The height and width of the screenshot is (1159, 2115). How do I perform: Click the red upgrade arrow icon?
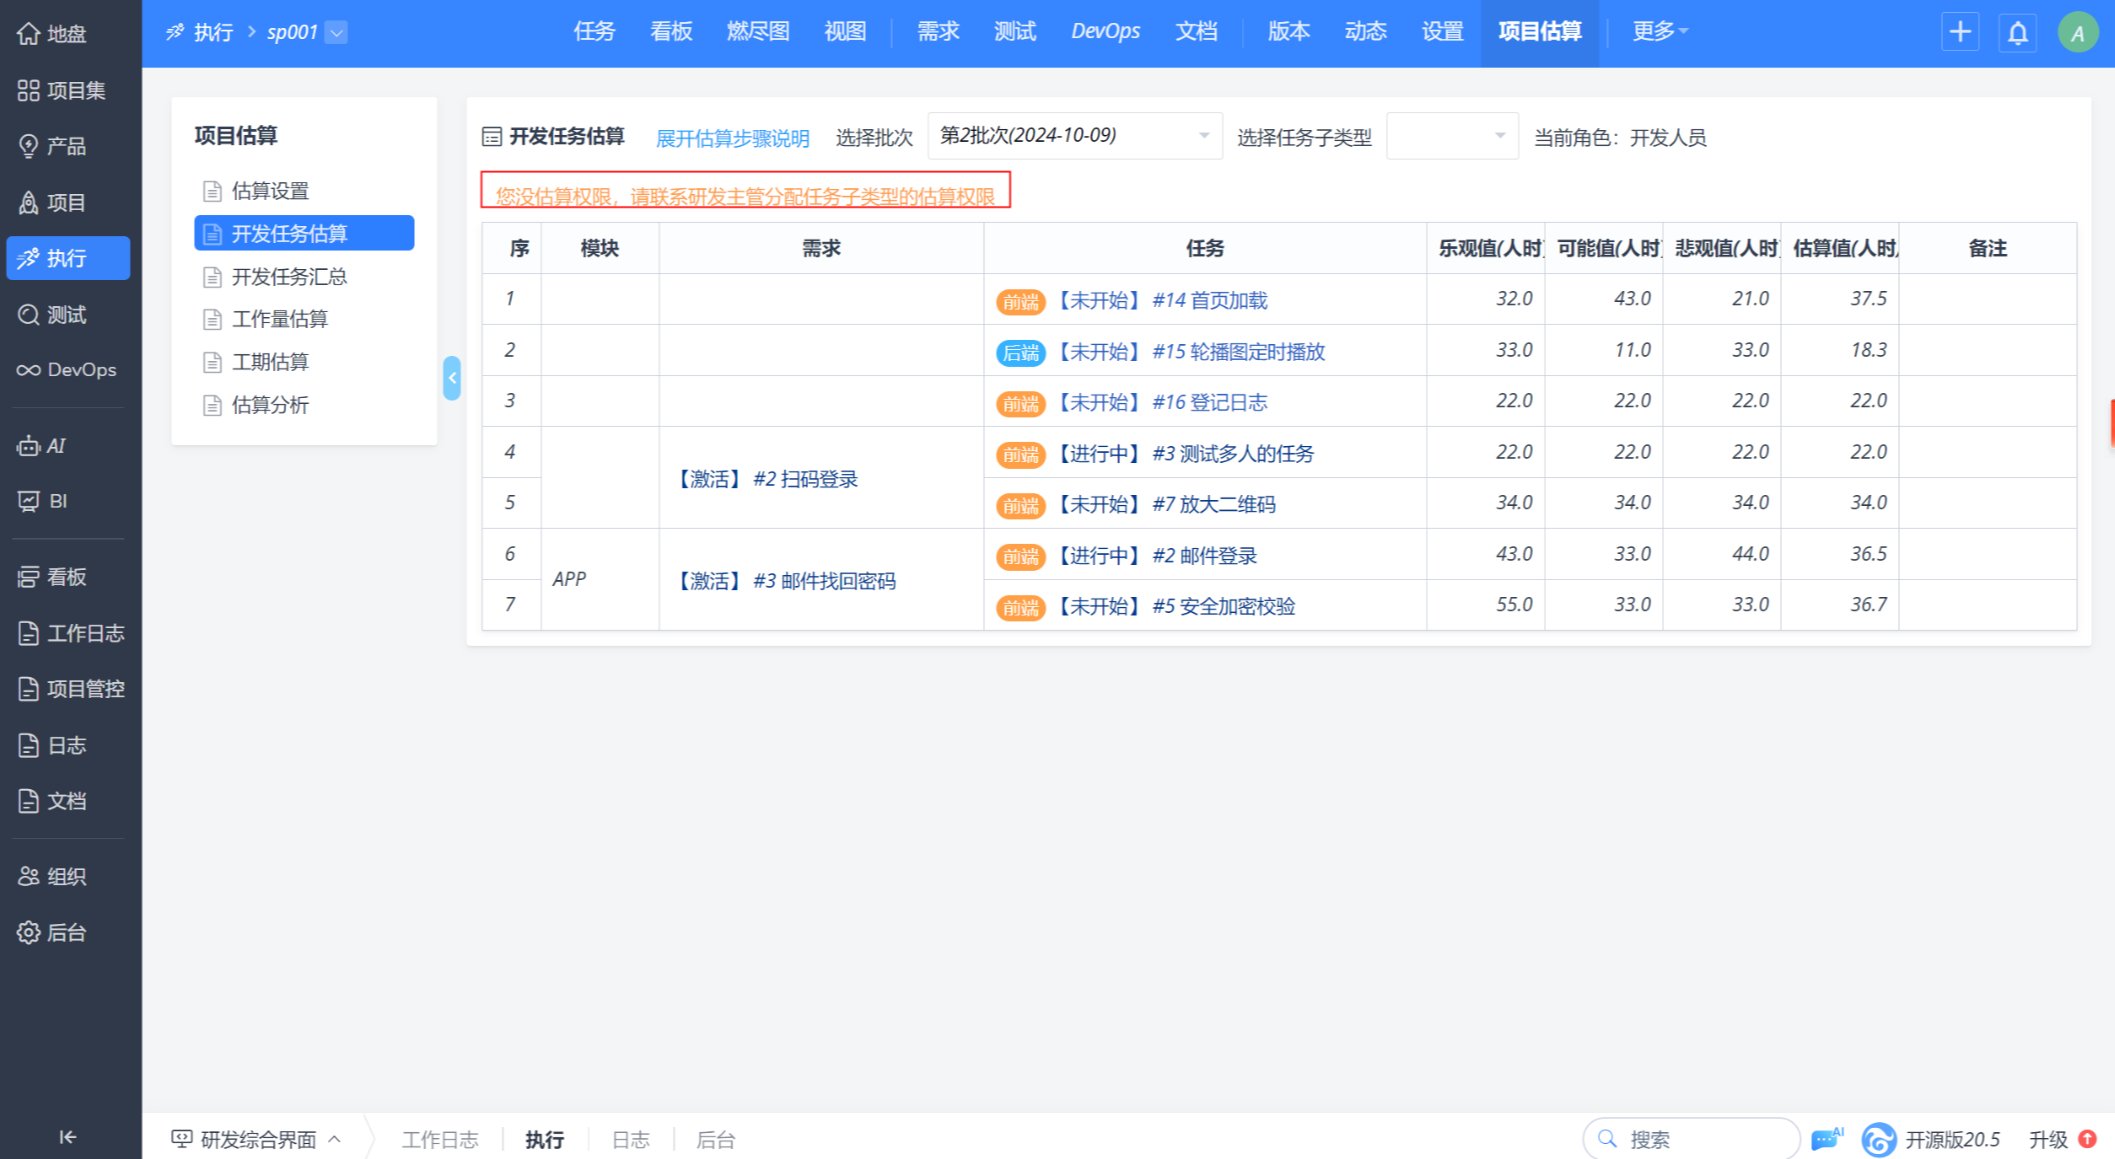2088,1139
